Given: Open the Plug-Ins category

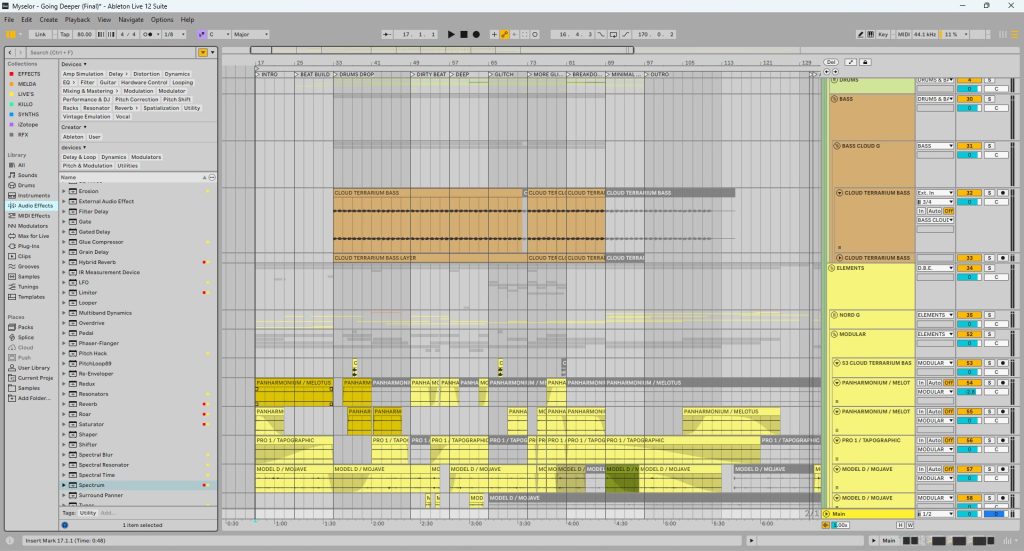Looking at the screenshot, I should tap(28, 246).
